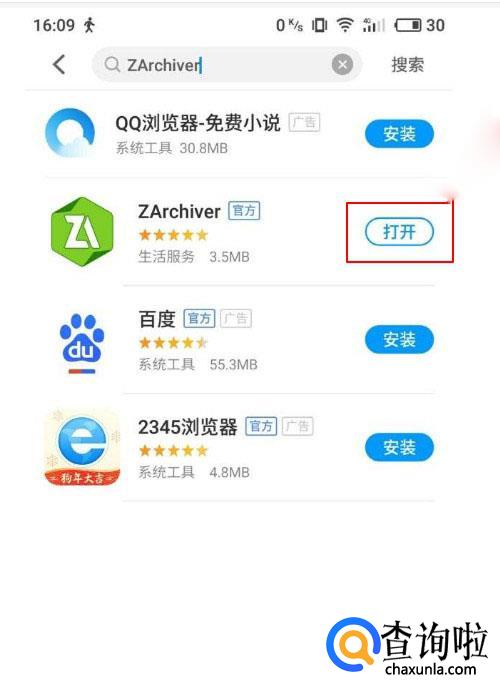Install 百度 with 安装 button
500x700 pixels.
point(400,340)
